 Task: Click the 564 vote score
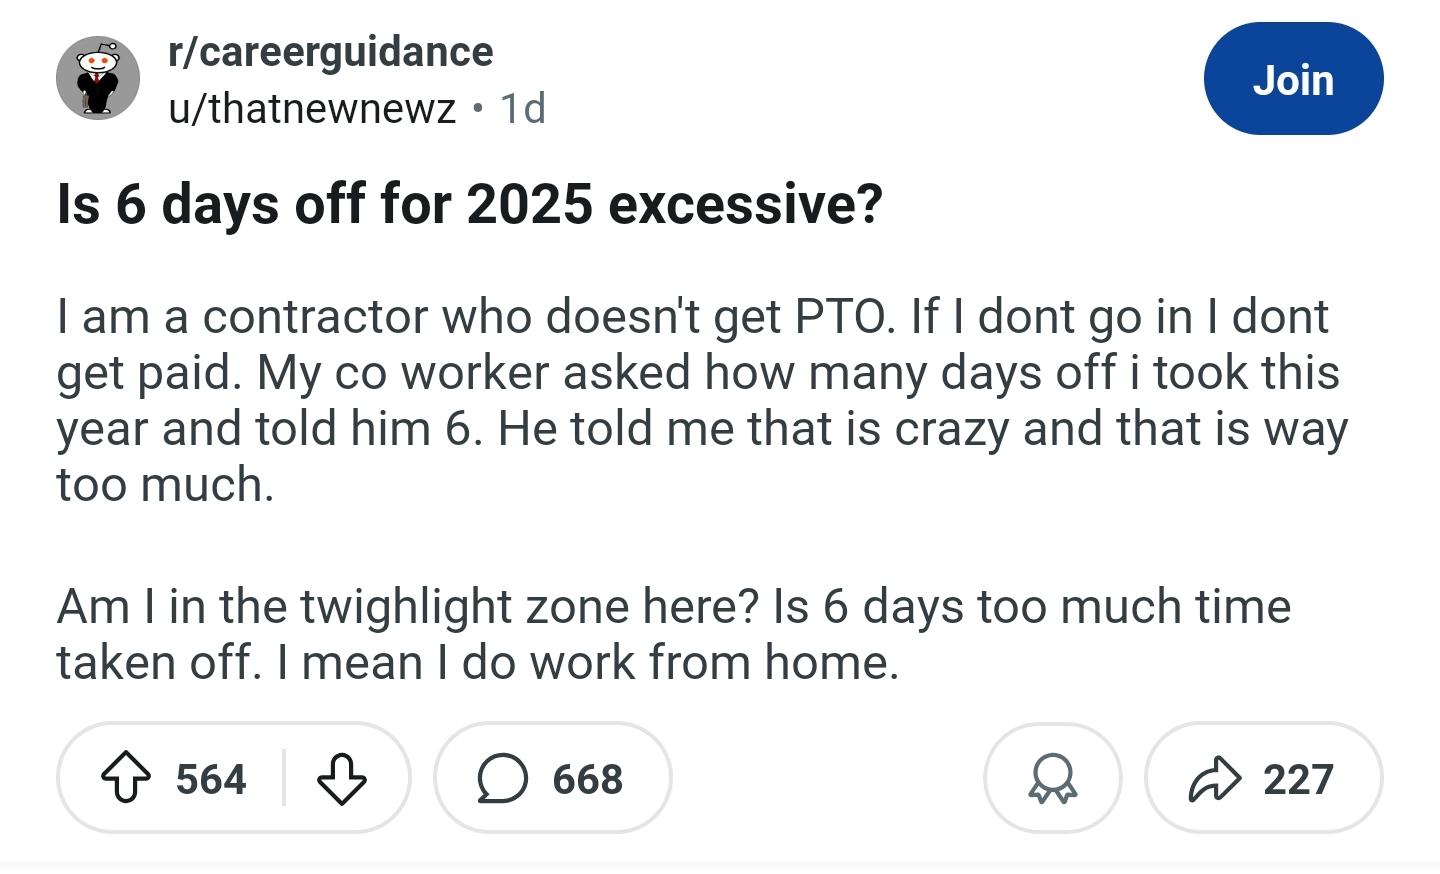pyautogui.click(x=211, y=779)
